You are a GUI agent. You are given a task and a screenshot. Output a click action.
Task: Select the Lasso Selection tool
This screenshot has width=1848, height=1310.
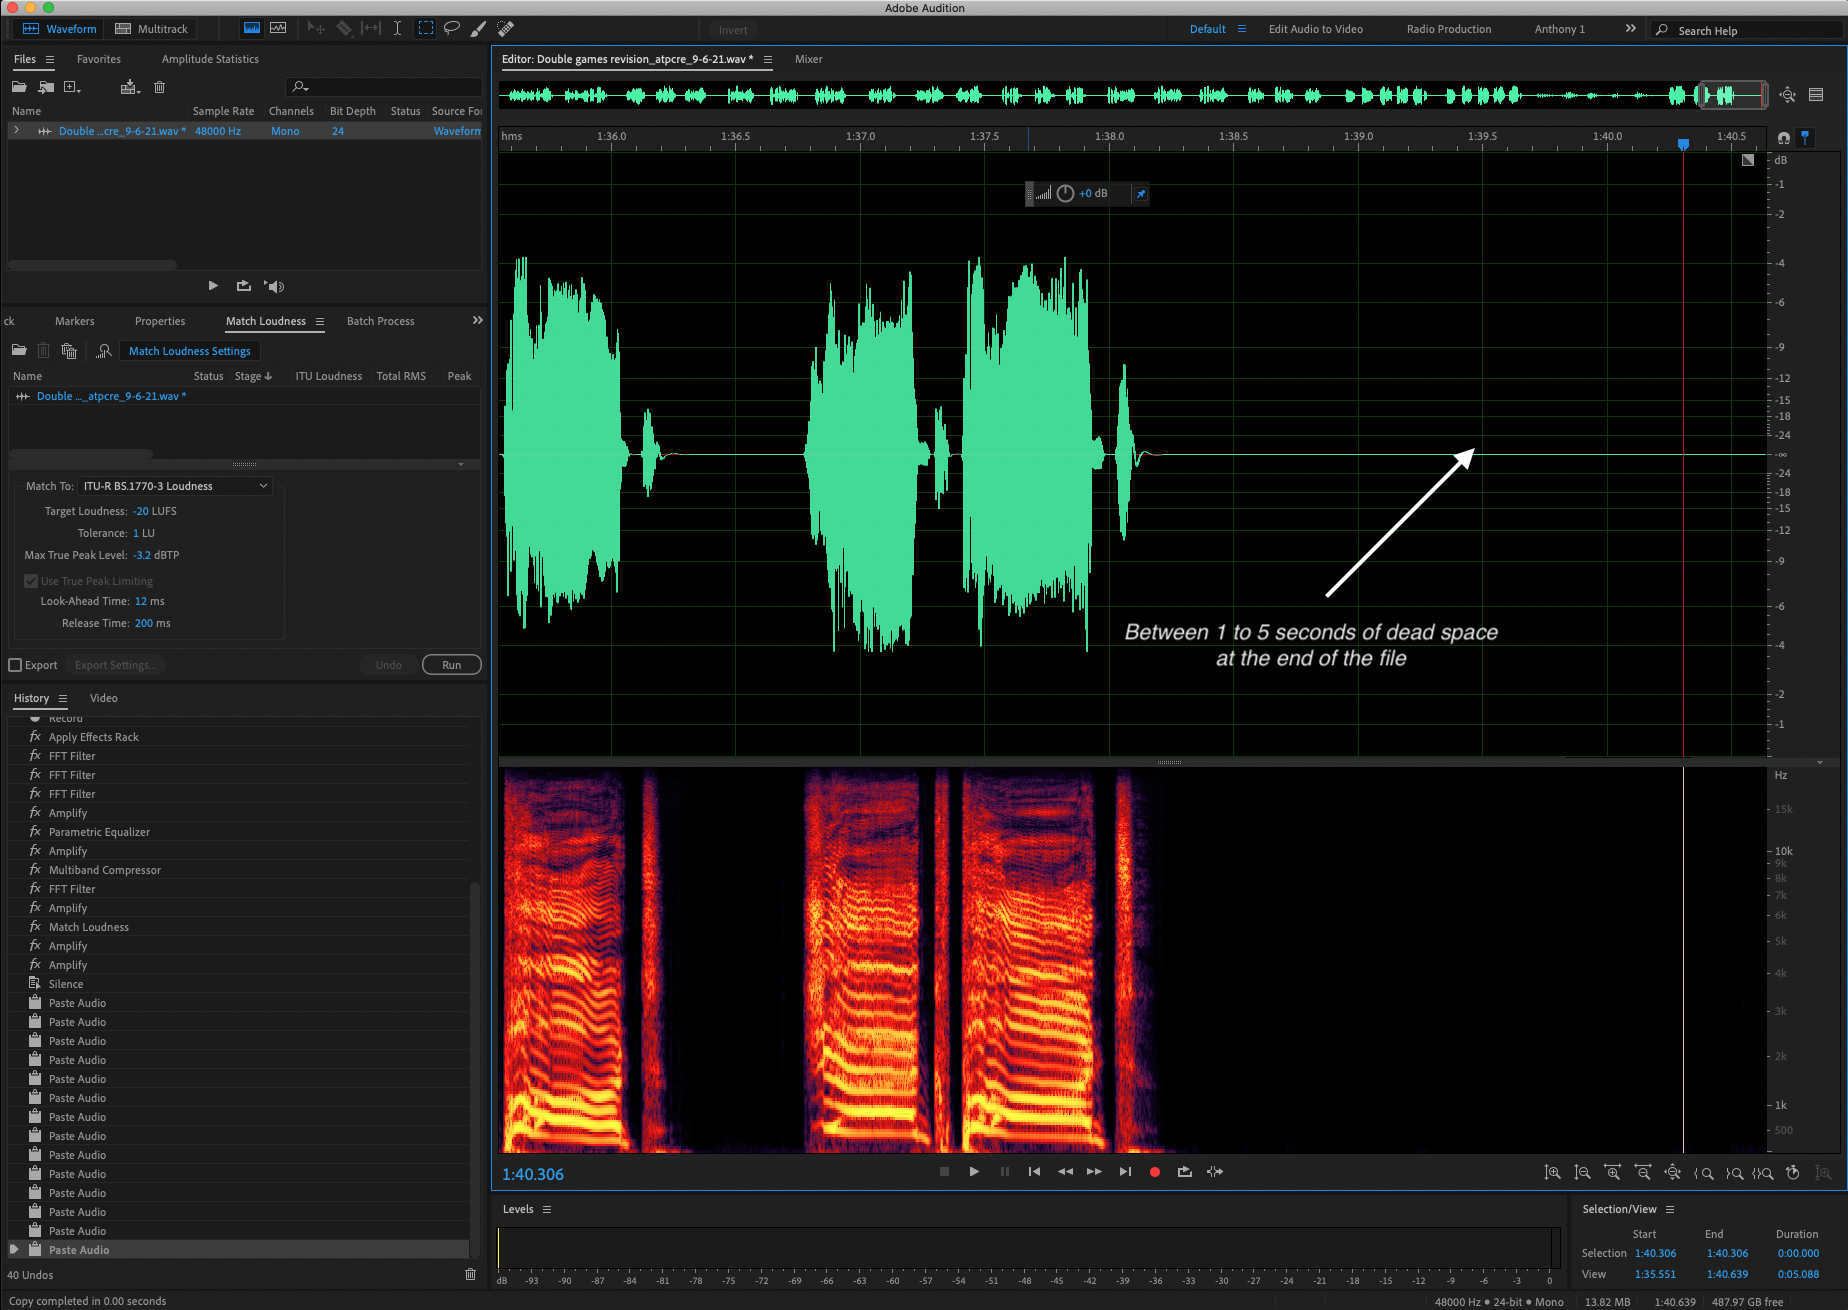(x=452, y=28)
